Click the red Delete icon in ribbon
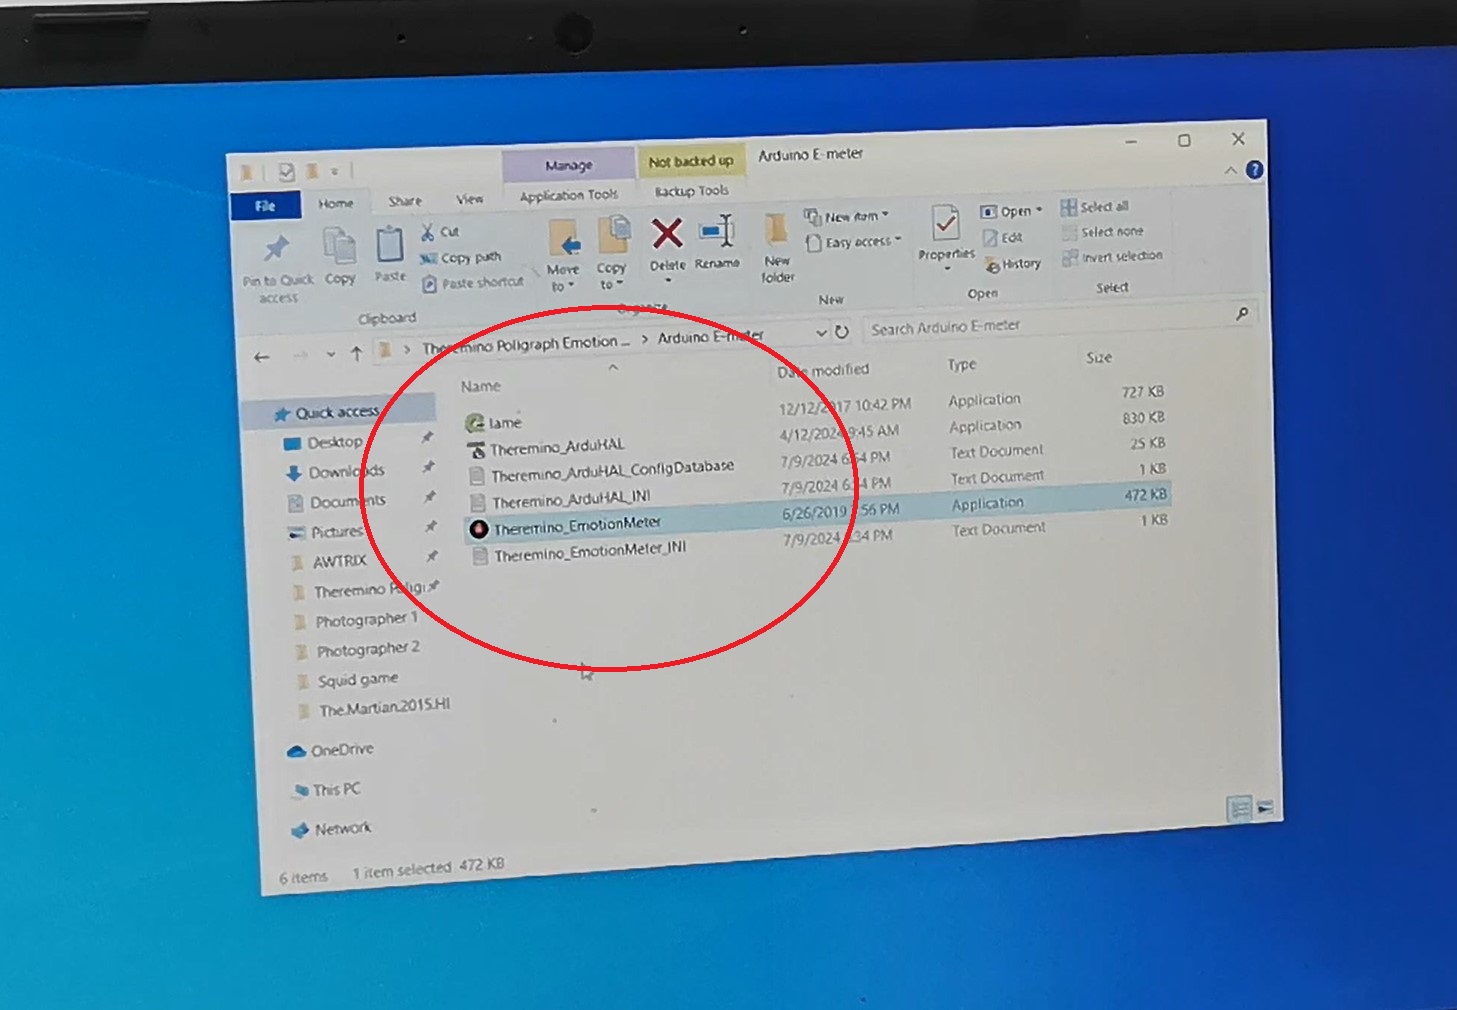The height and width of the screenshot is (1010, 1457). 667,236
